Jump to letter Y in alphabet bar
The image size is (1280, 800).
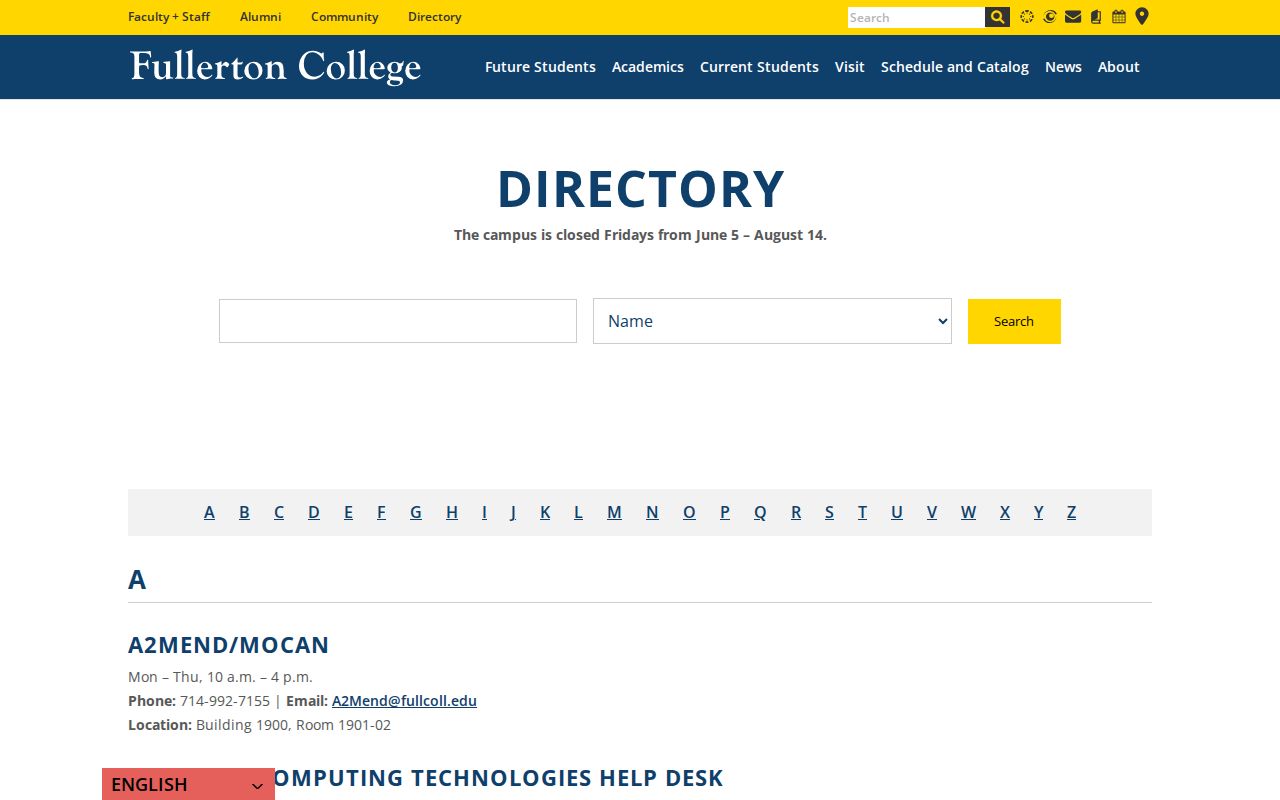[x=1038, y=512]
